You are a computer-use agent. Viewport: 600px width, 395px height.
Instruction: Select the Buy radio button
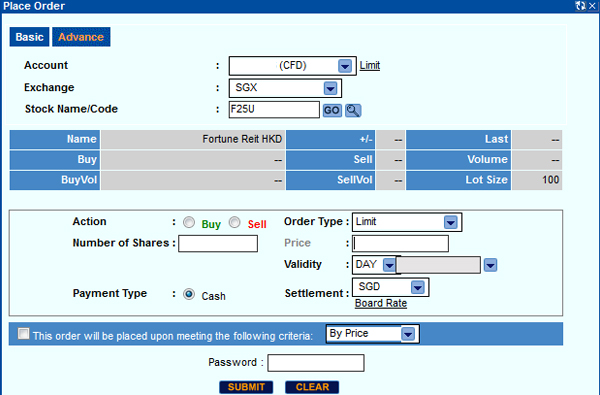(x=189, y=222)
